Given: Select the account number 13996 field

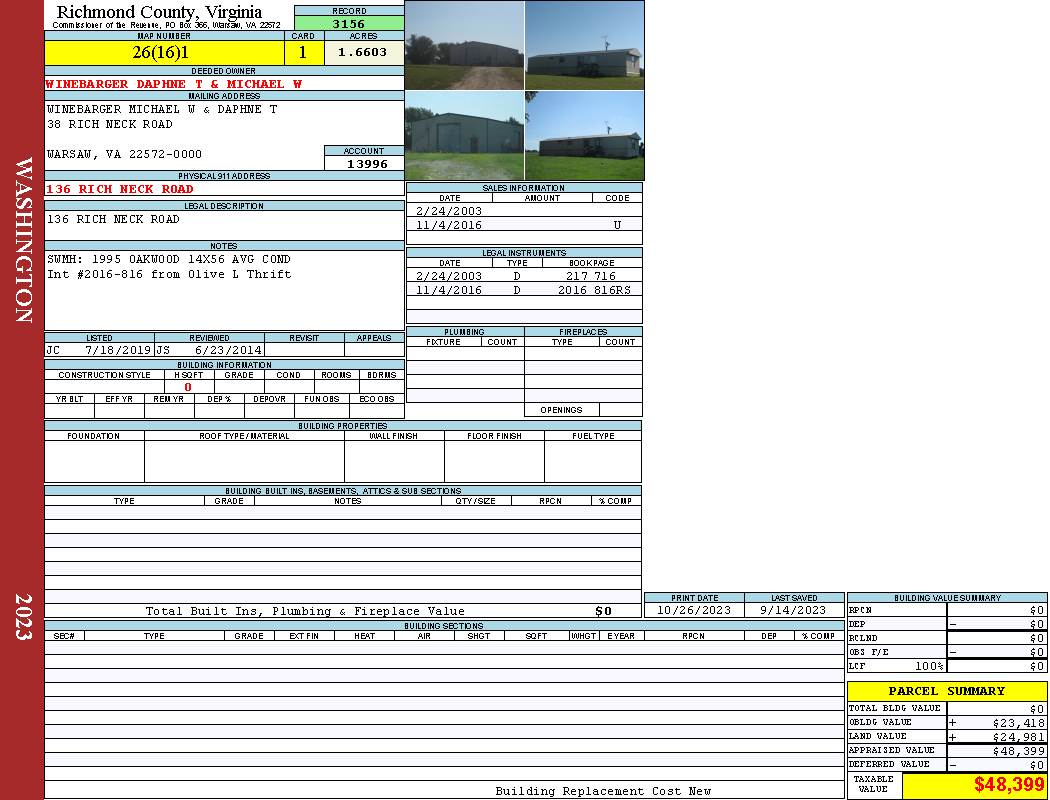Looking at the screenshot, I should [364, 164].
